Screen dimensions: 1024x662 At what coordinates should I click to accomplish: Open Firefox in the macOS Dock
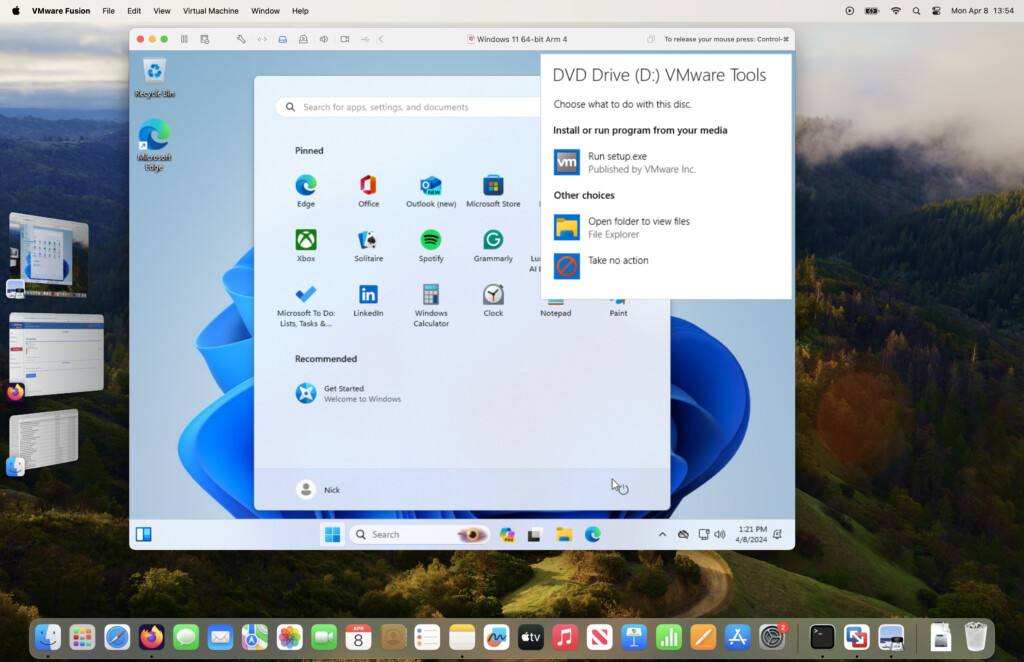click(152, 637)
